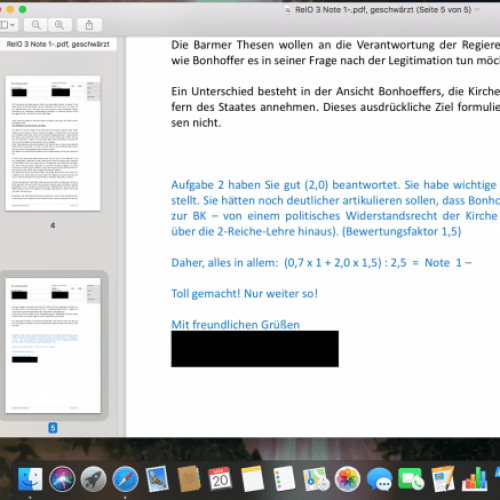500x500 pixels.
Task: Open Contacts book icon in dock
Action: pyautogui.click(x=189, y=479)
